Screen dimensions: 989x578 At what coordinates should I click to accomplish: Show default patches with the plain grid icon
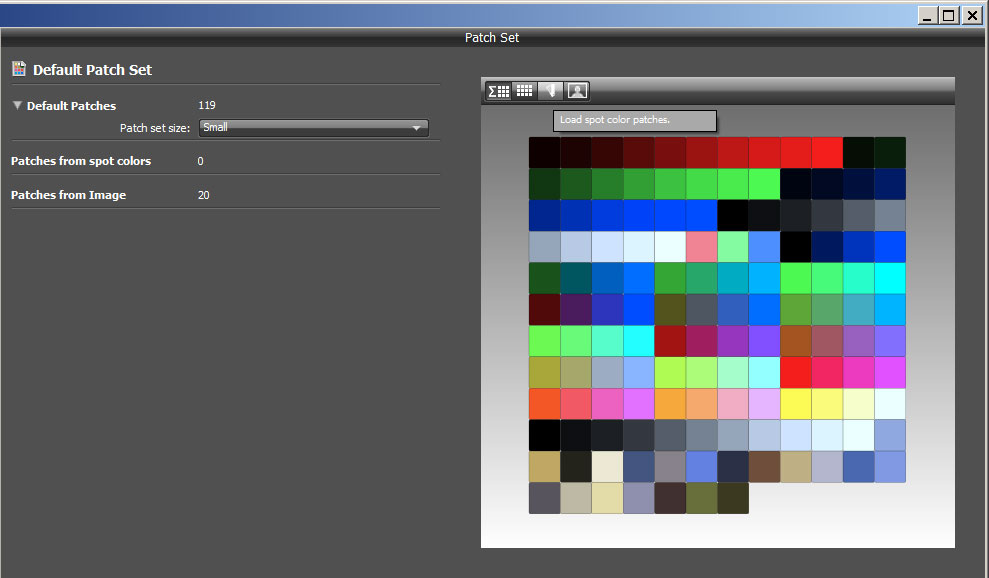coord(524,91)
